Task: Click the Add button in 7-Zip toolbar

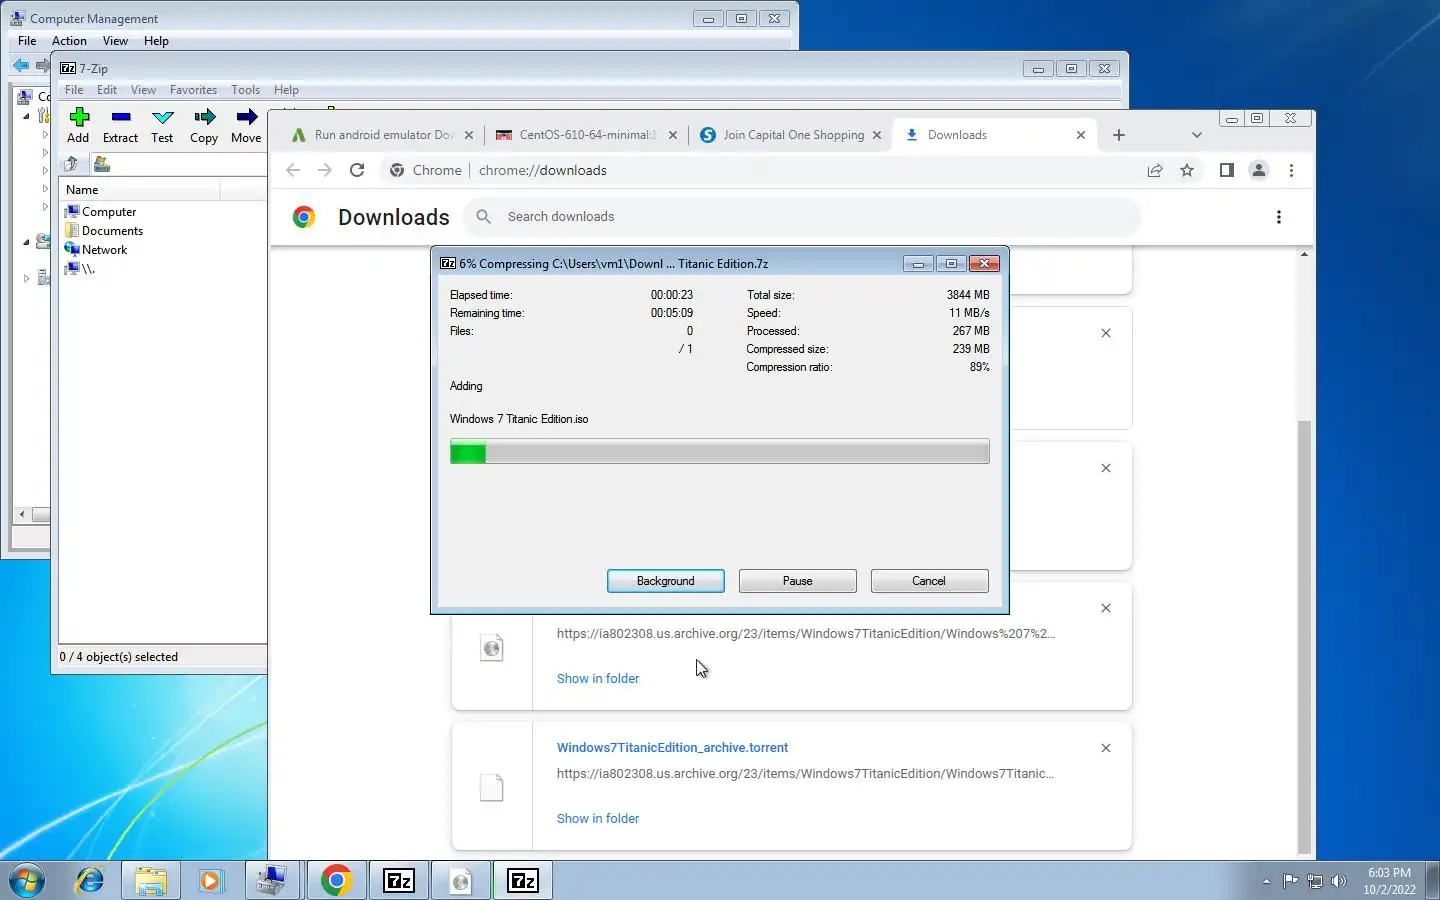Action: [79, 126]
